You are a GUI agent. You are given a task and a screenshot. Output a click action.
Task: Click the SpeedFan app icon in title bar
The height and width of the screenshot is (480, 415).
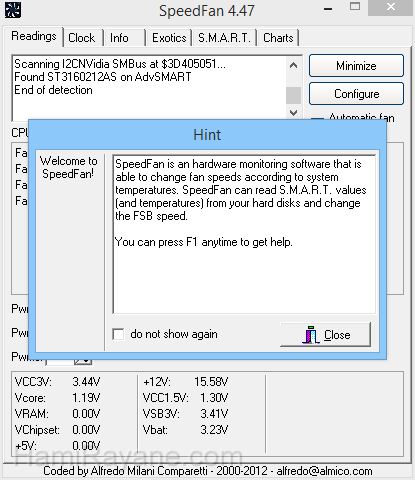click(x=13, y=9)
